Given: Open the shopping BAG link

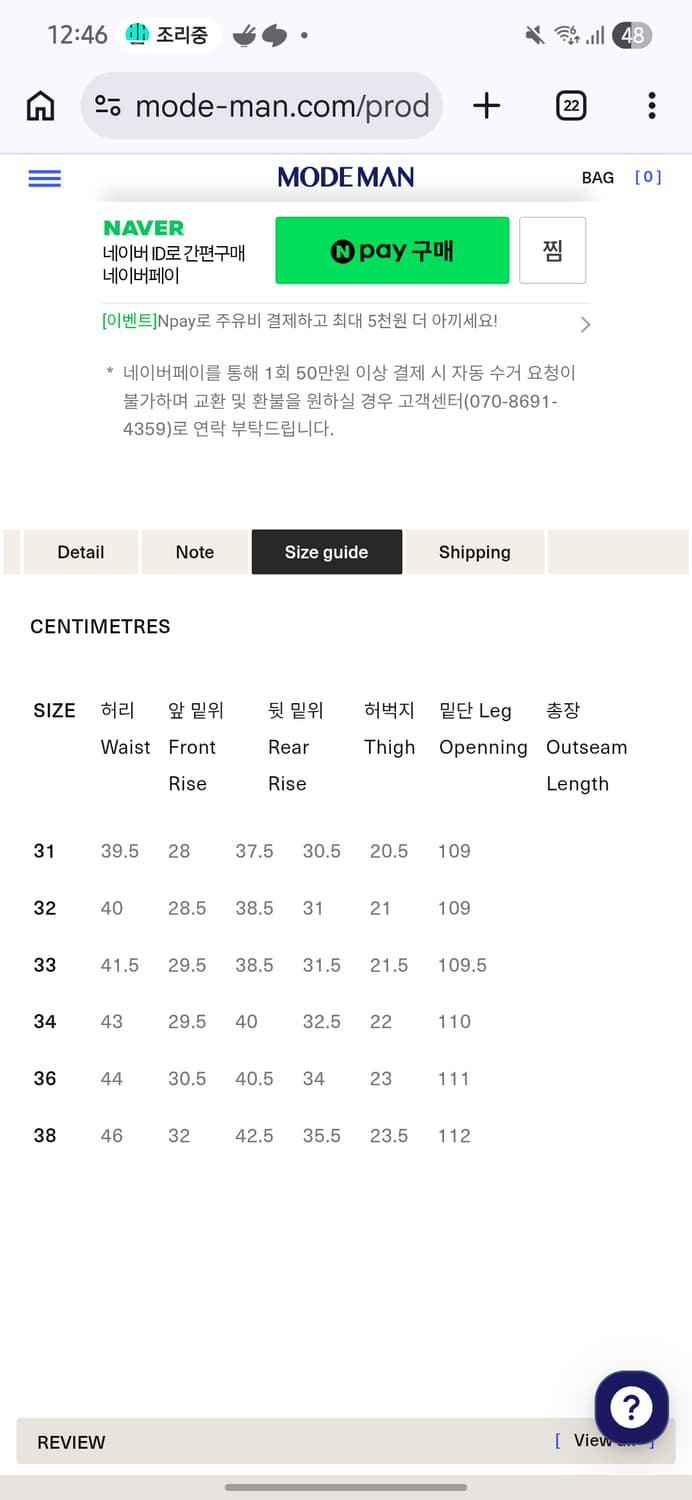Looking at the screenshot, I should point(597,177).
